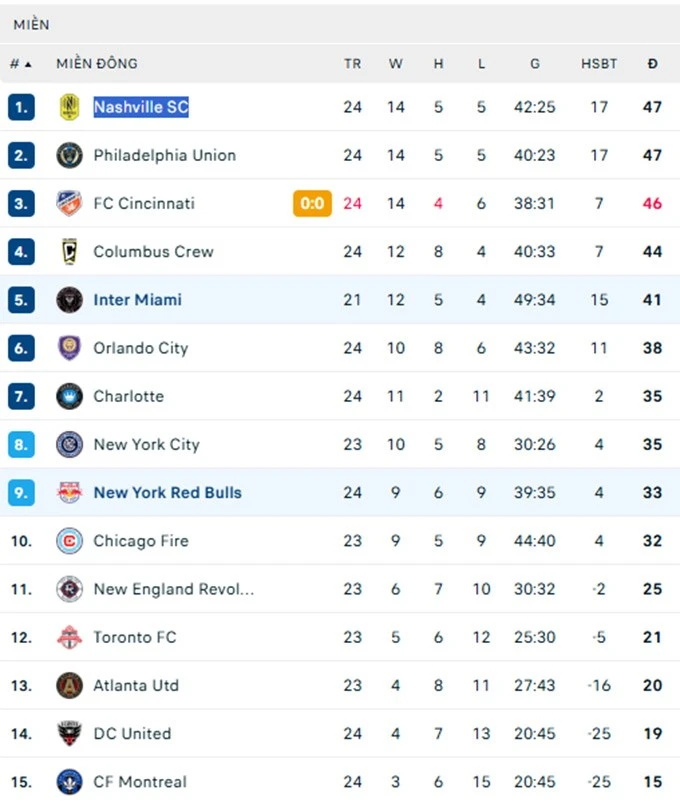680x802 pixels.
Task: Click the Inter Miami club crest
Action: [x=69, y=300]
